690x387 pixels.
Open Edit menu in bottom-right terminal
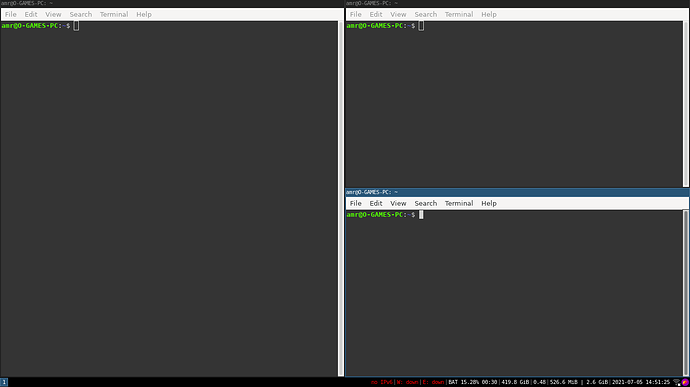tap(375, 203)
